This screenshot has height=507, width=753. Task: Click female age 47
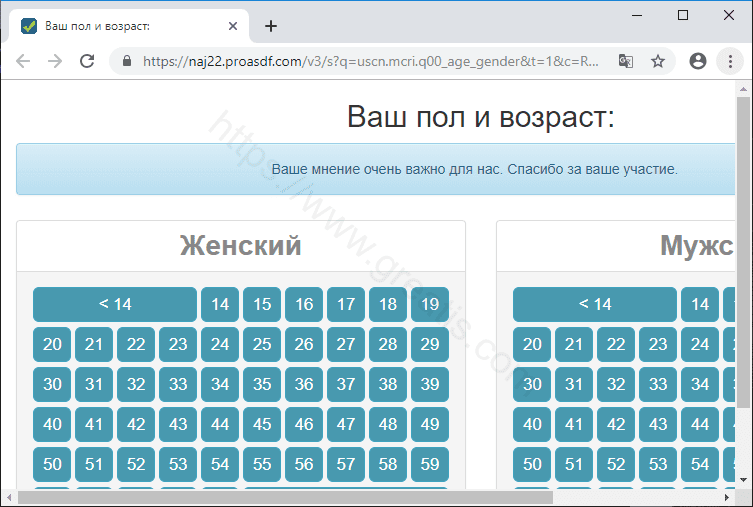pyautogui.click(x=346, y=424)
